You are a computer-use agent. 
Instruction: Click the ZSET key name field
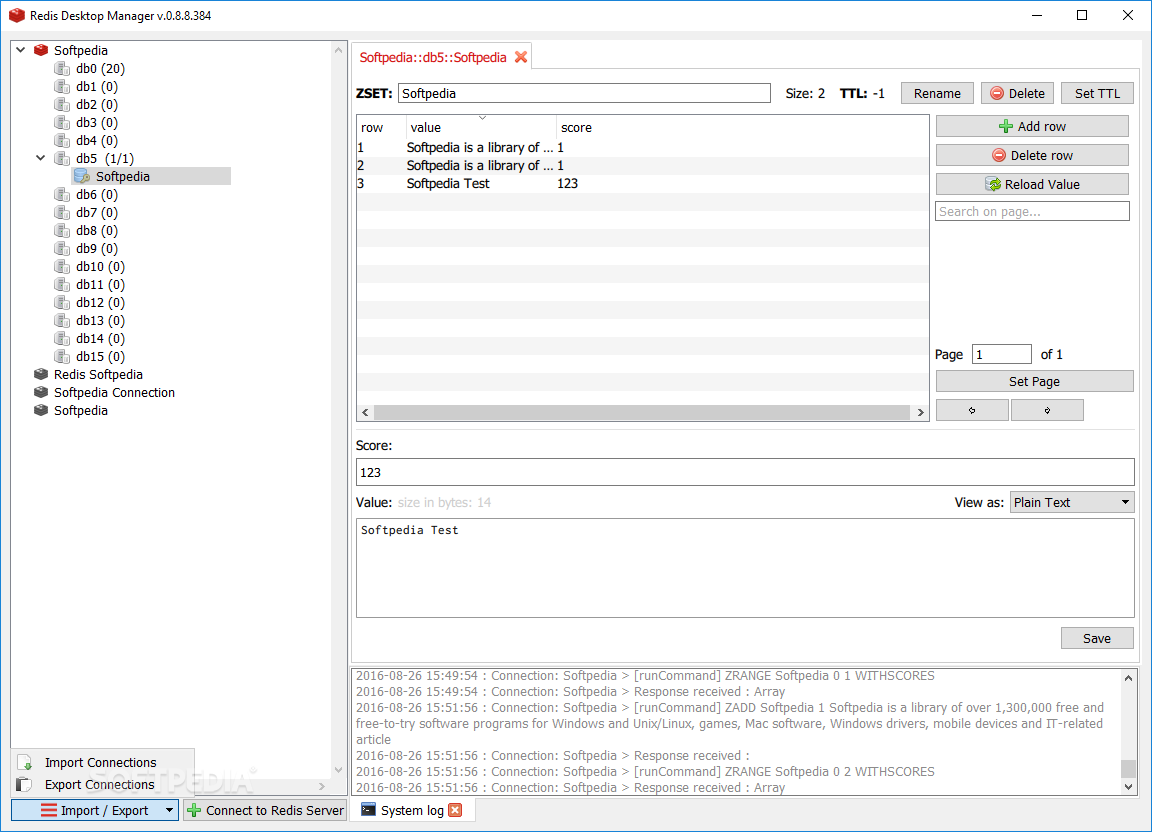pos(584,93)
